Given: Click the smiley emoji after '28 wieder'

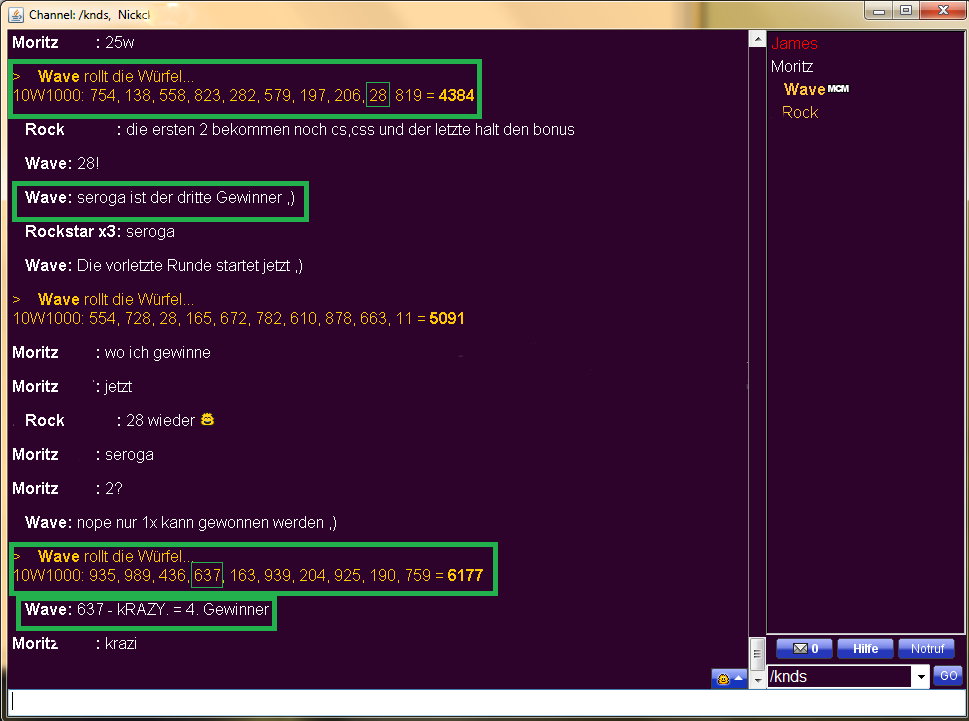Looking at the screenshot, I should 208,420.
